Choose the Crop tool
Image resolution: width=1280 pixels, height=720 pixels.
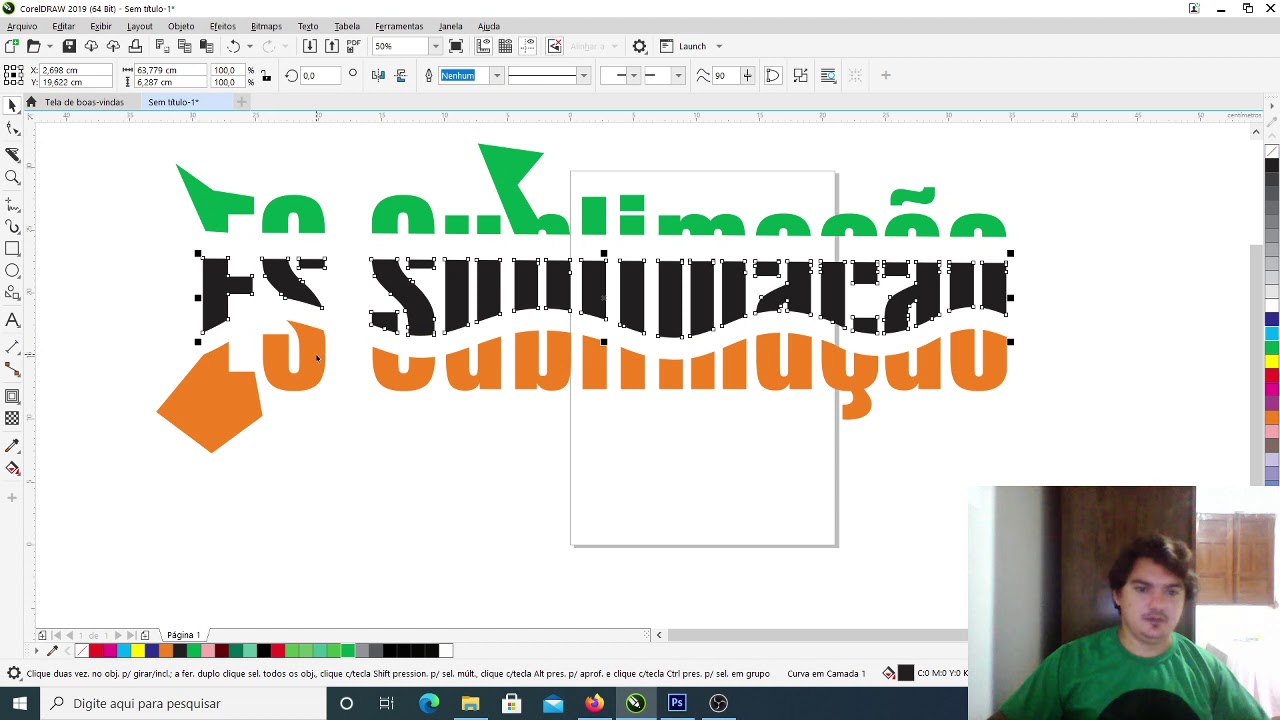pyautogui.click(x=12, y=154)
